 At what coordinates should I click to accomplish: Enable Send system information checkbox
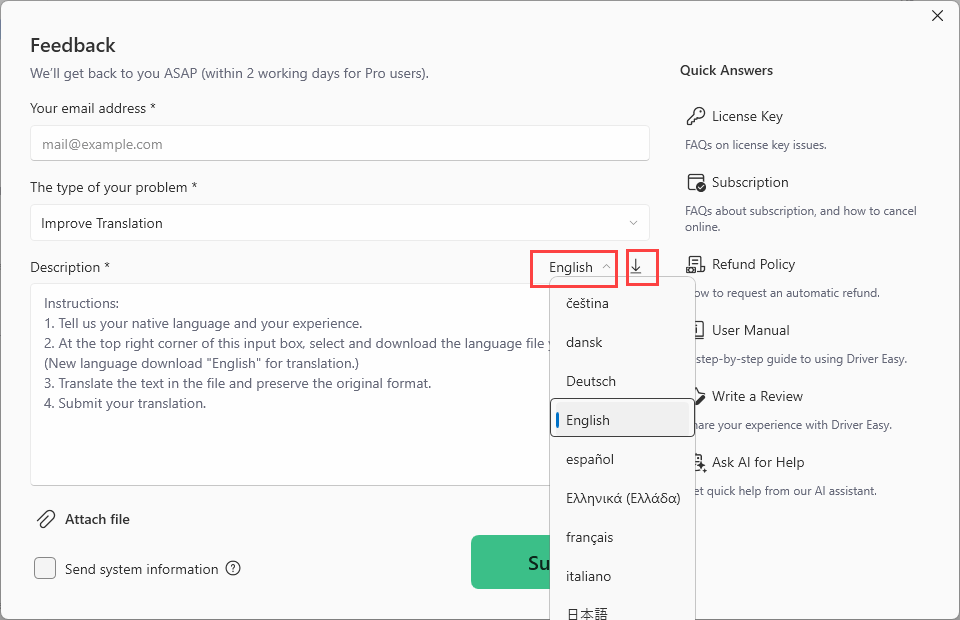pyautogui.click(x=45, y=569)
